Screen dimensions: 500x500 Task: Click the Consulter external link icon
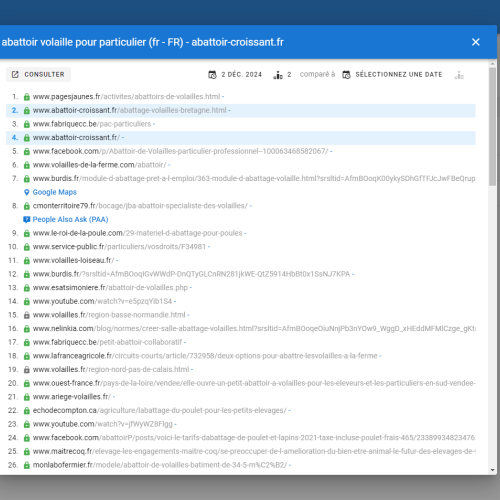(15, 74)
